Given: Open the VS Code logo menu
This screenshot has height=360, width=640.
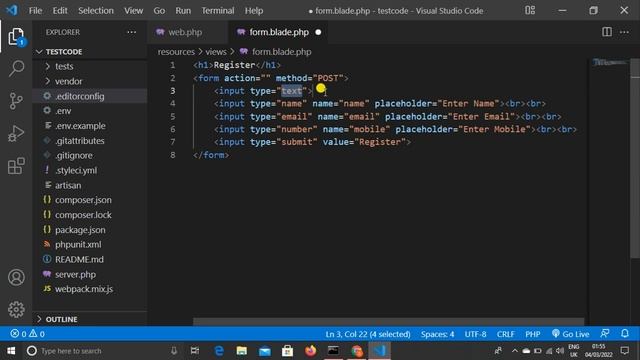Looking at the screenshot, I should 12,10.
